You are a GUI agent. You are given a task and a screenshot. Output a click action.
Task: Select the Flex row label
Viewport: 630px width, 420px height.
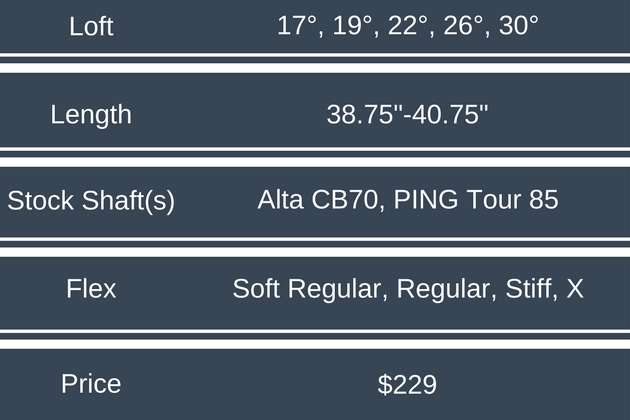(x=91, y=290)
